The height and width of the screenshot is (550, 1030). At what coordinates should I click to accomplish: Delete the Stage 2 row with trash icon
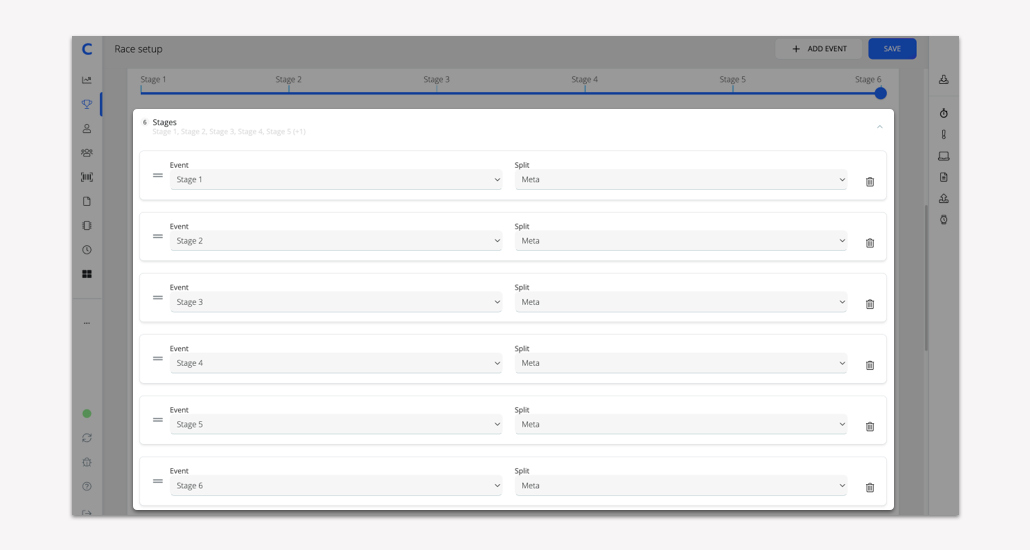click(x=870, y=243)
